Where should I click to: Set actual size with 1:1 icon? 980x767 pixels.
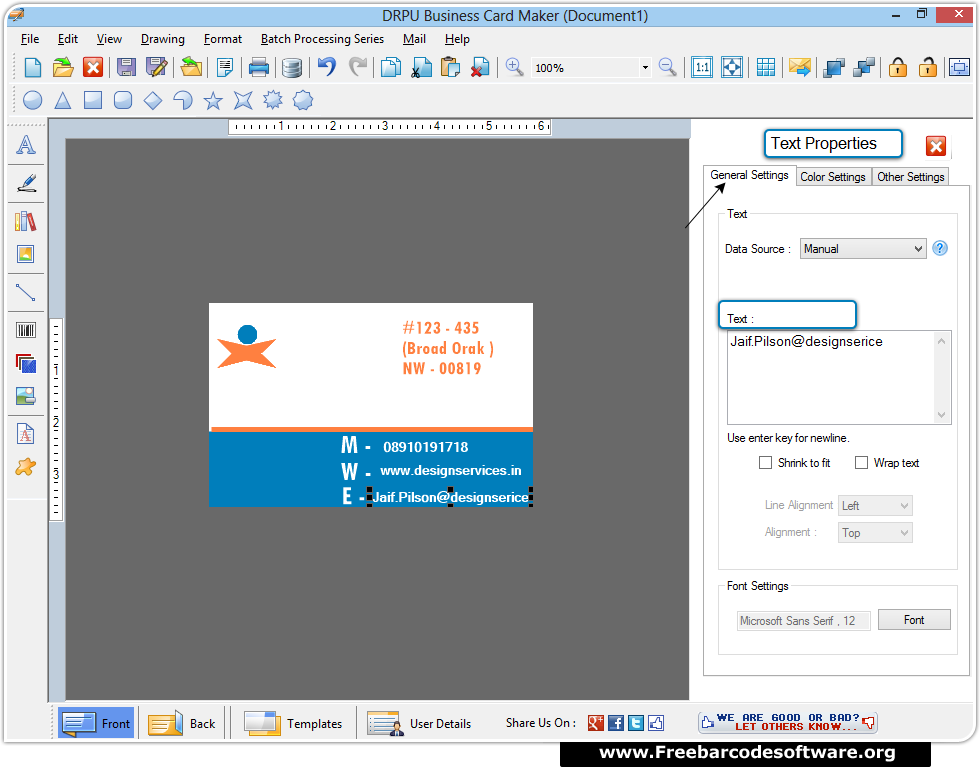702,68
